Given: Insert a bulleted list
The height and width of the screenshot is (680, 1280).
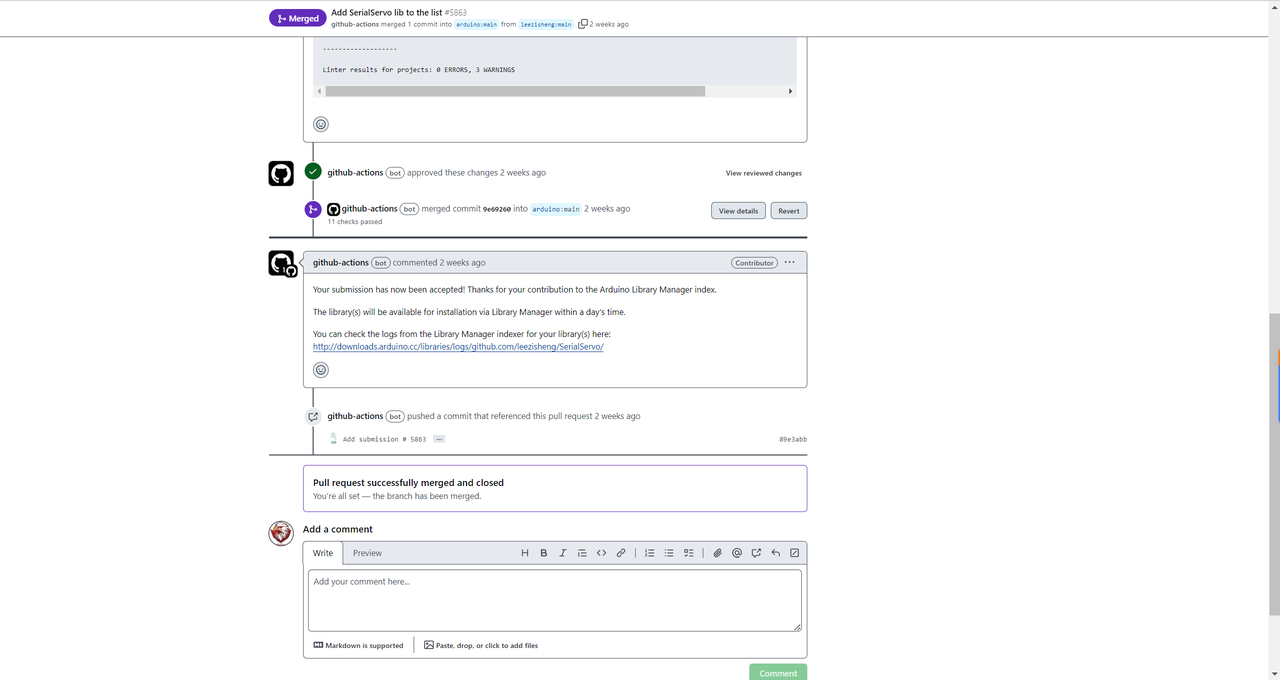Looking at the screenshot, I should 669,553.
